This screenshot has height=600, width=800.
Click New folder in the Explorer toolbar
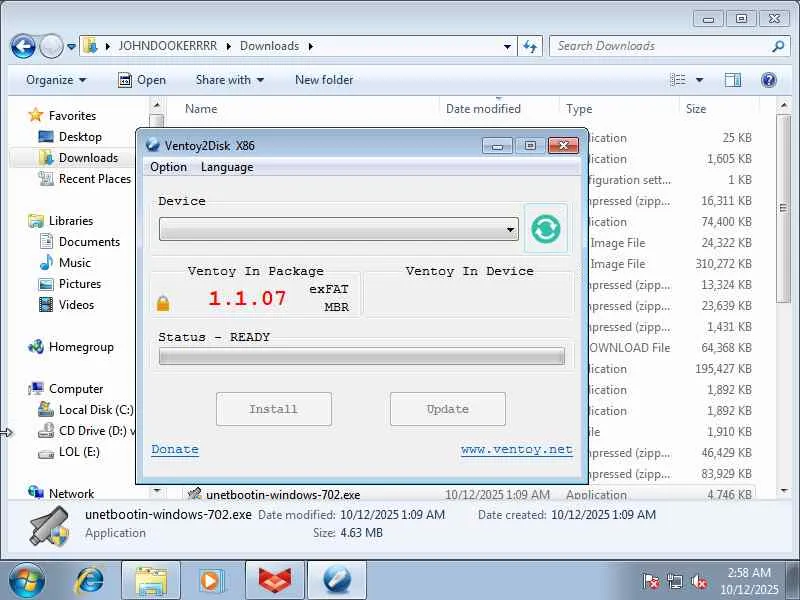click(324, 80)
